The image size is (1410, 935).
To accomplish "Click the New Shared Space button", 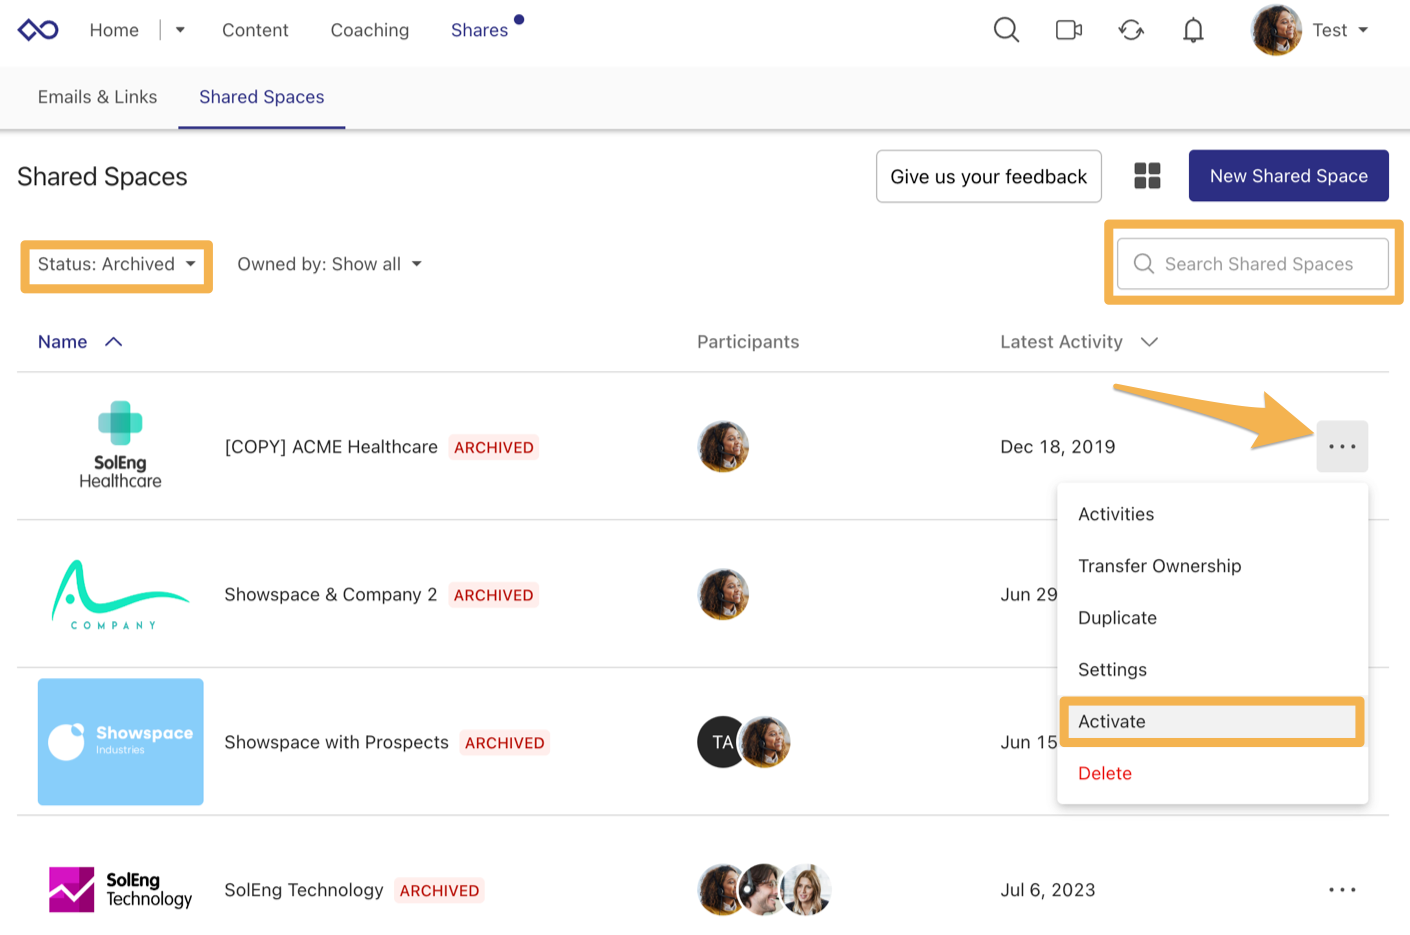I will 1288,175.
